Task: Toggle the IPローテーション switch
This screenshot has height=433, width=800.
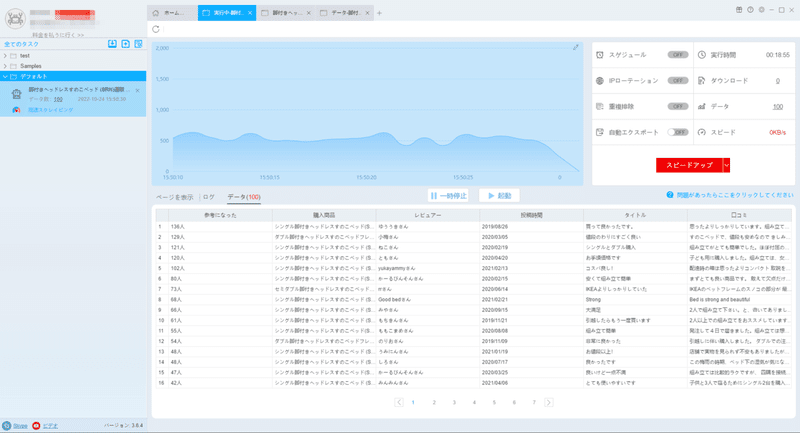Action: click(x=678, y=81)
